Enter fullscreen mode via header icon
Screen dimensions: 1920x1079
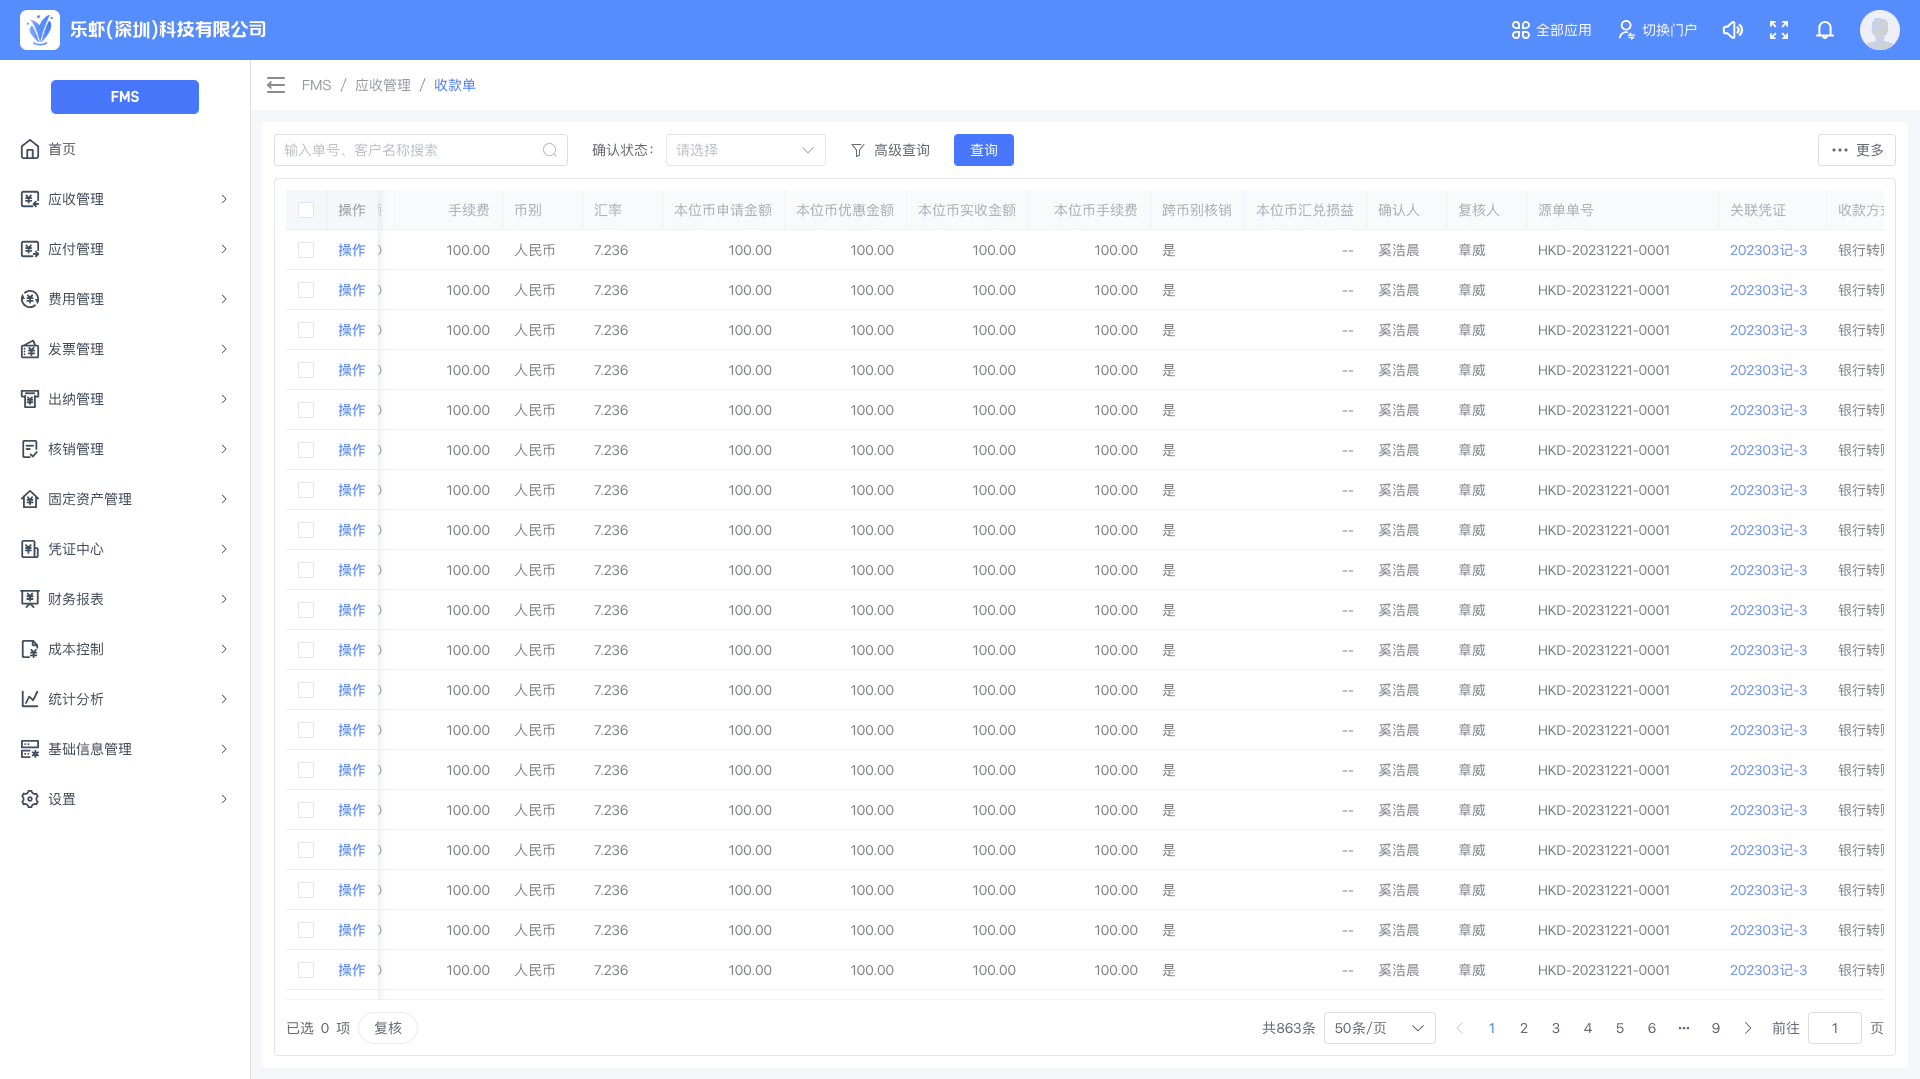click(1779, 30)
